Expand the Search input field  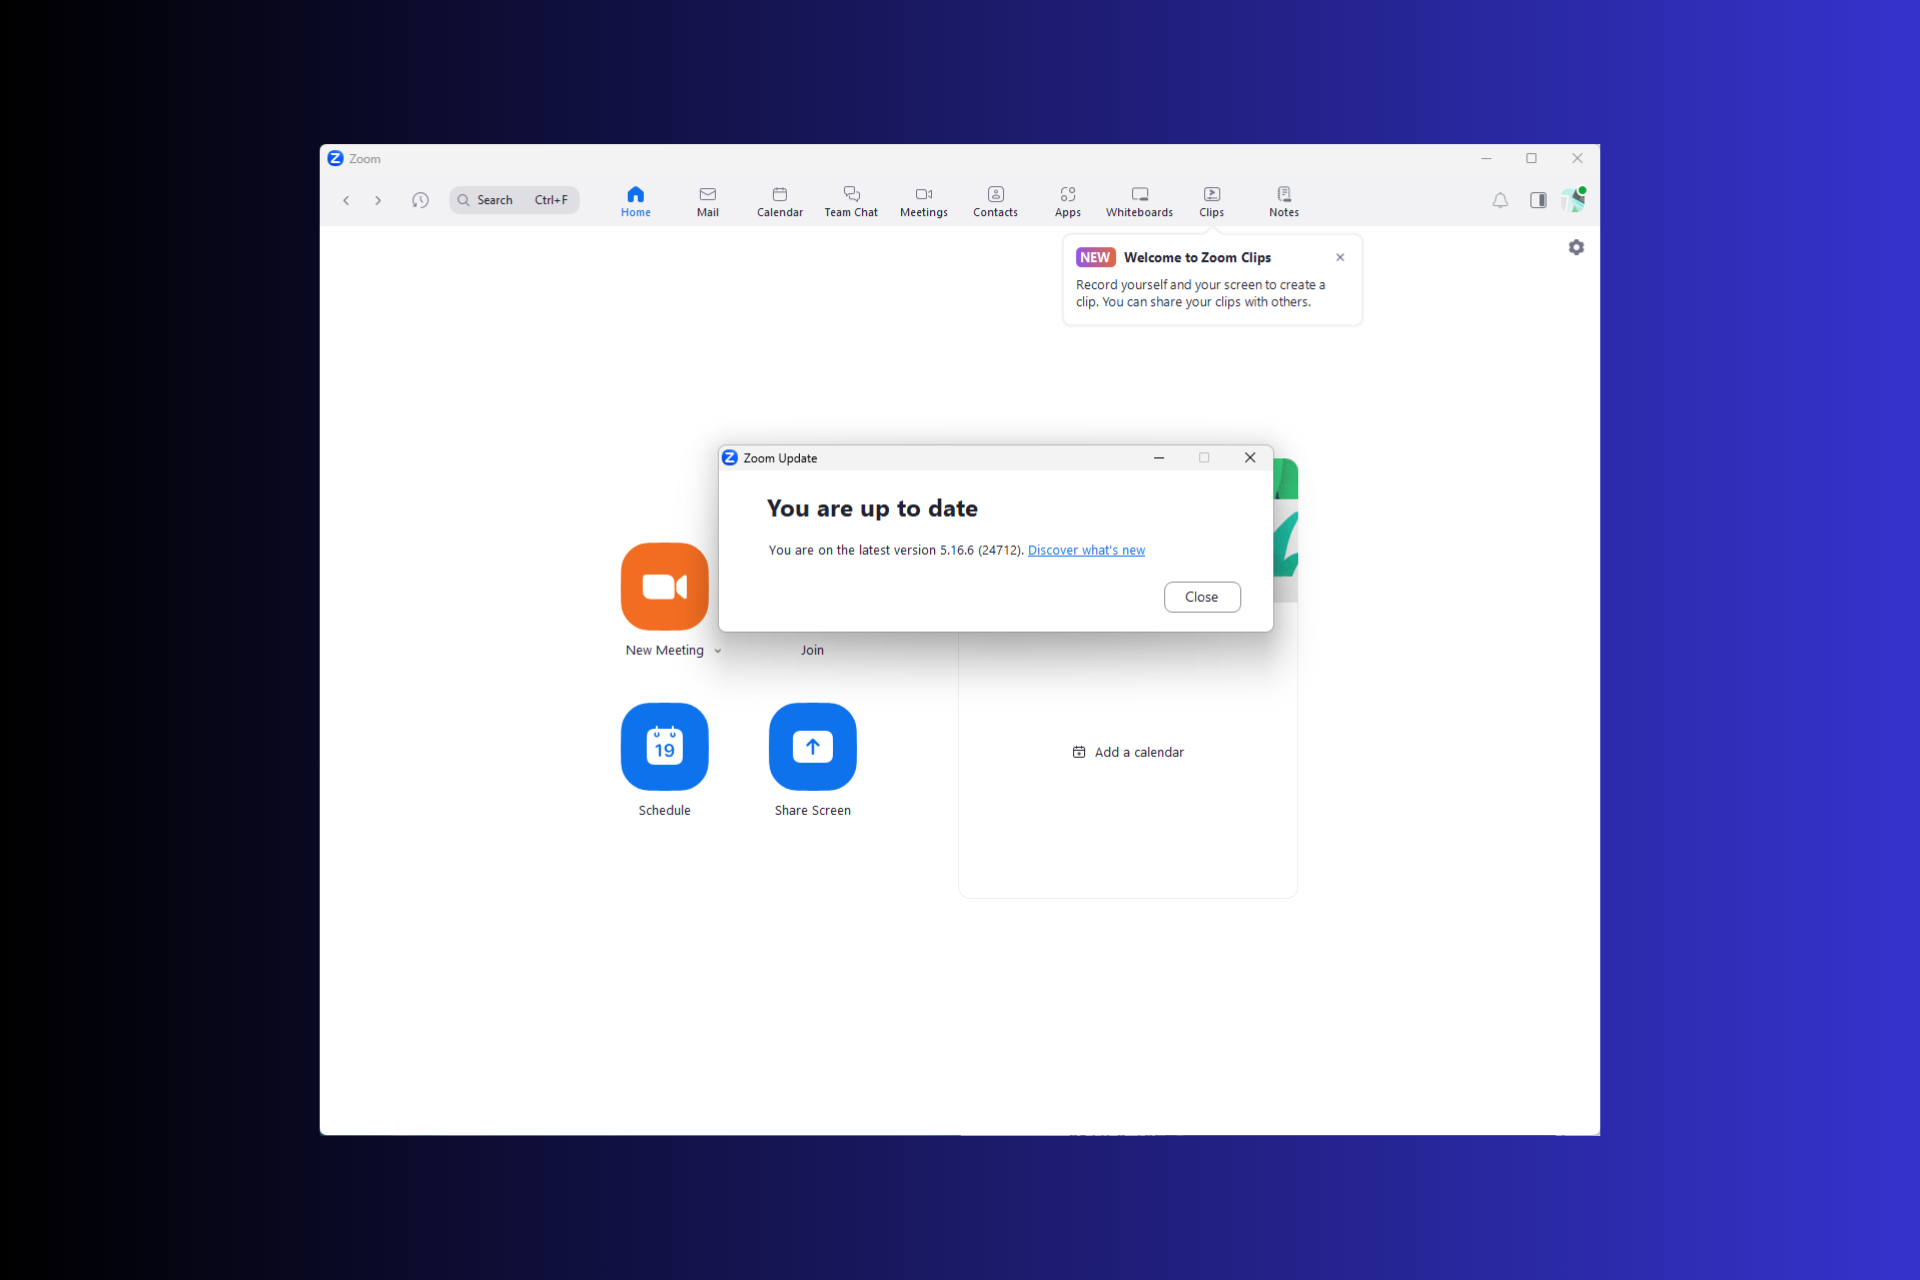[514, 199]
